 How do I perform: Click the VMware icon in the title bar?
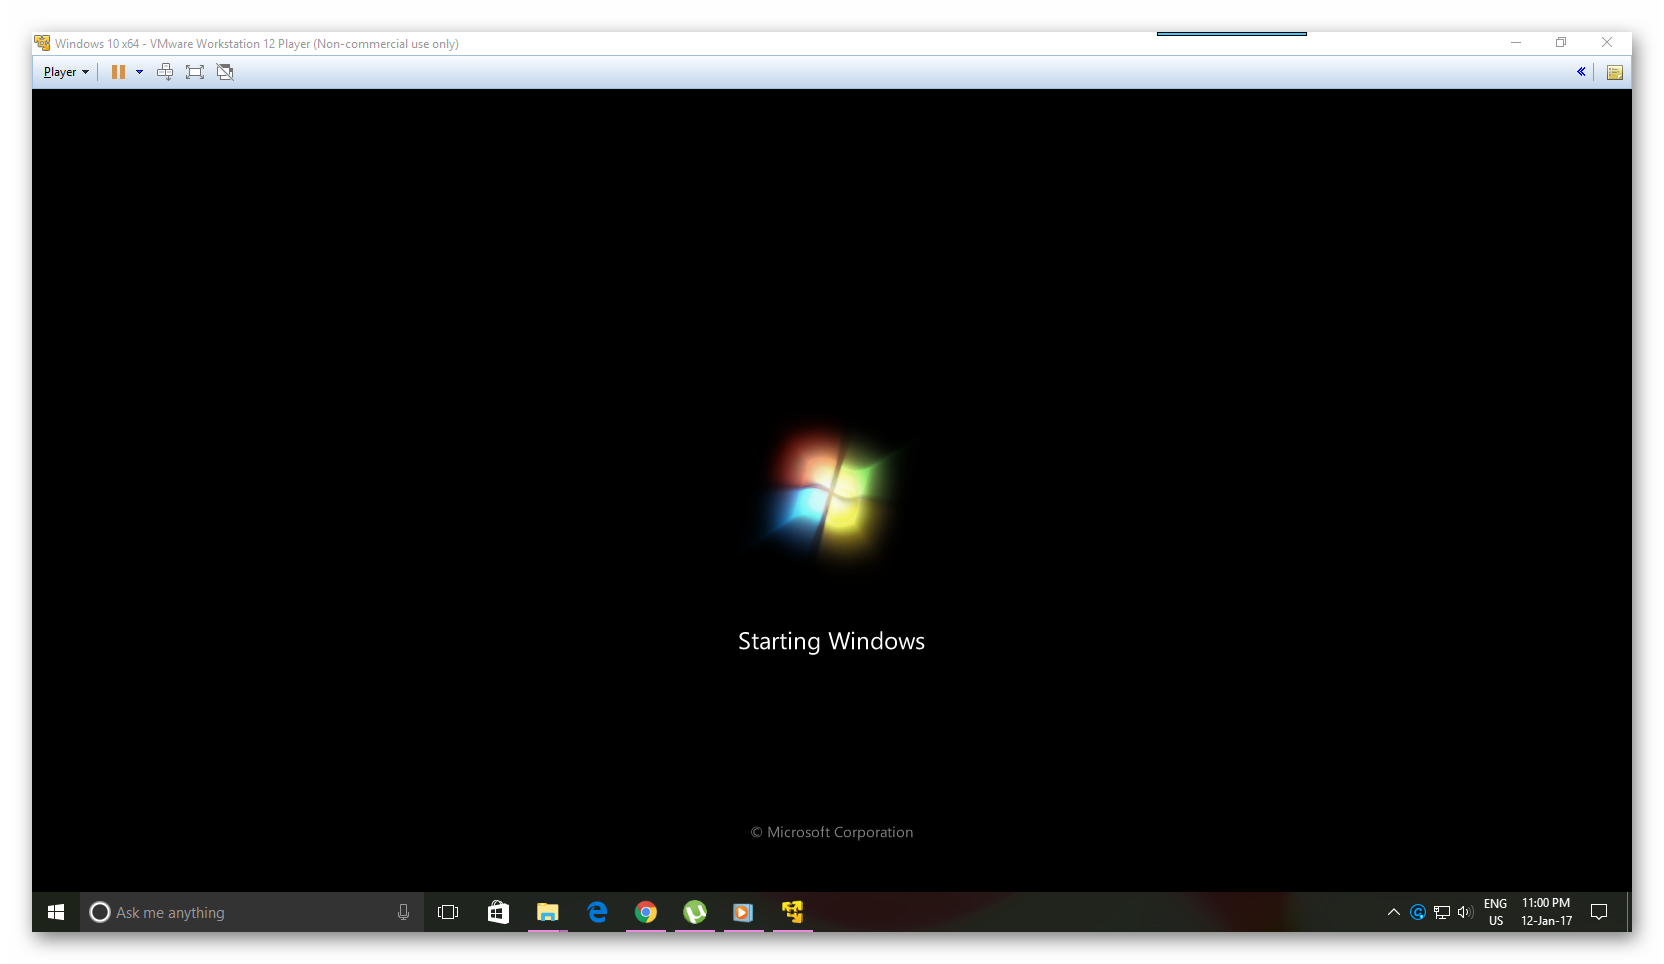pos(42,43)
